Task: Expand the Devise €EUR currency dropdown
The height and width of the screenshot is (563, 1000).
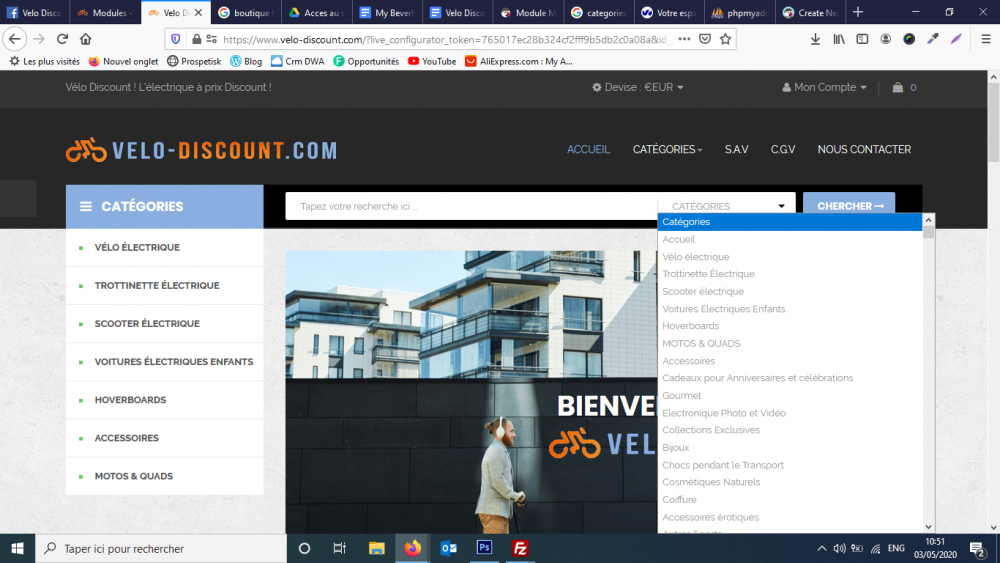Action: [x=637, y=87]
